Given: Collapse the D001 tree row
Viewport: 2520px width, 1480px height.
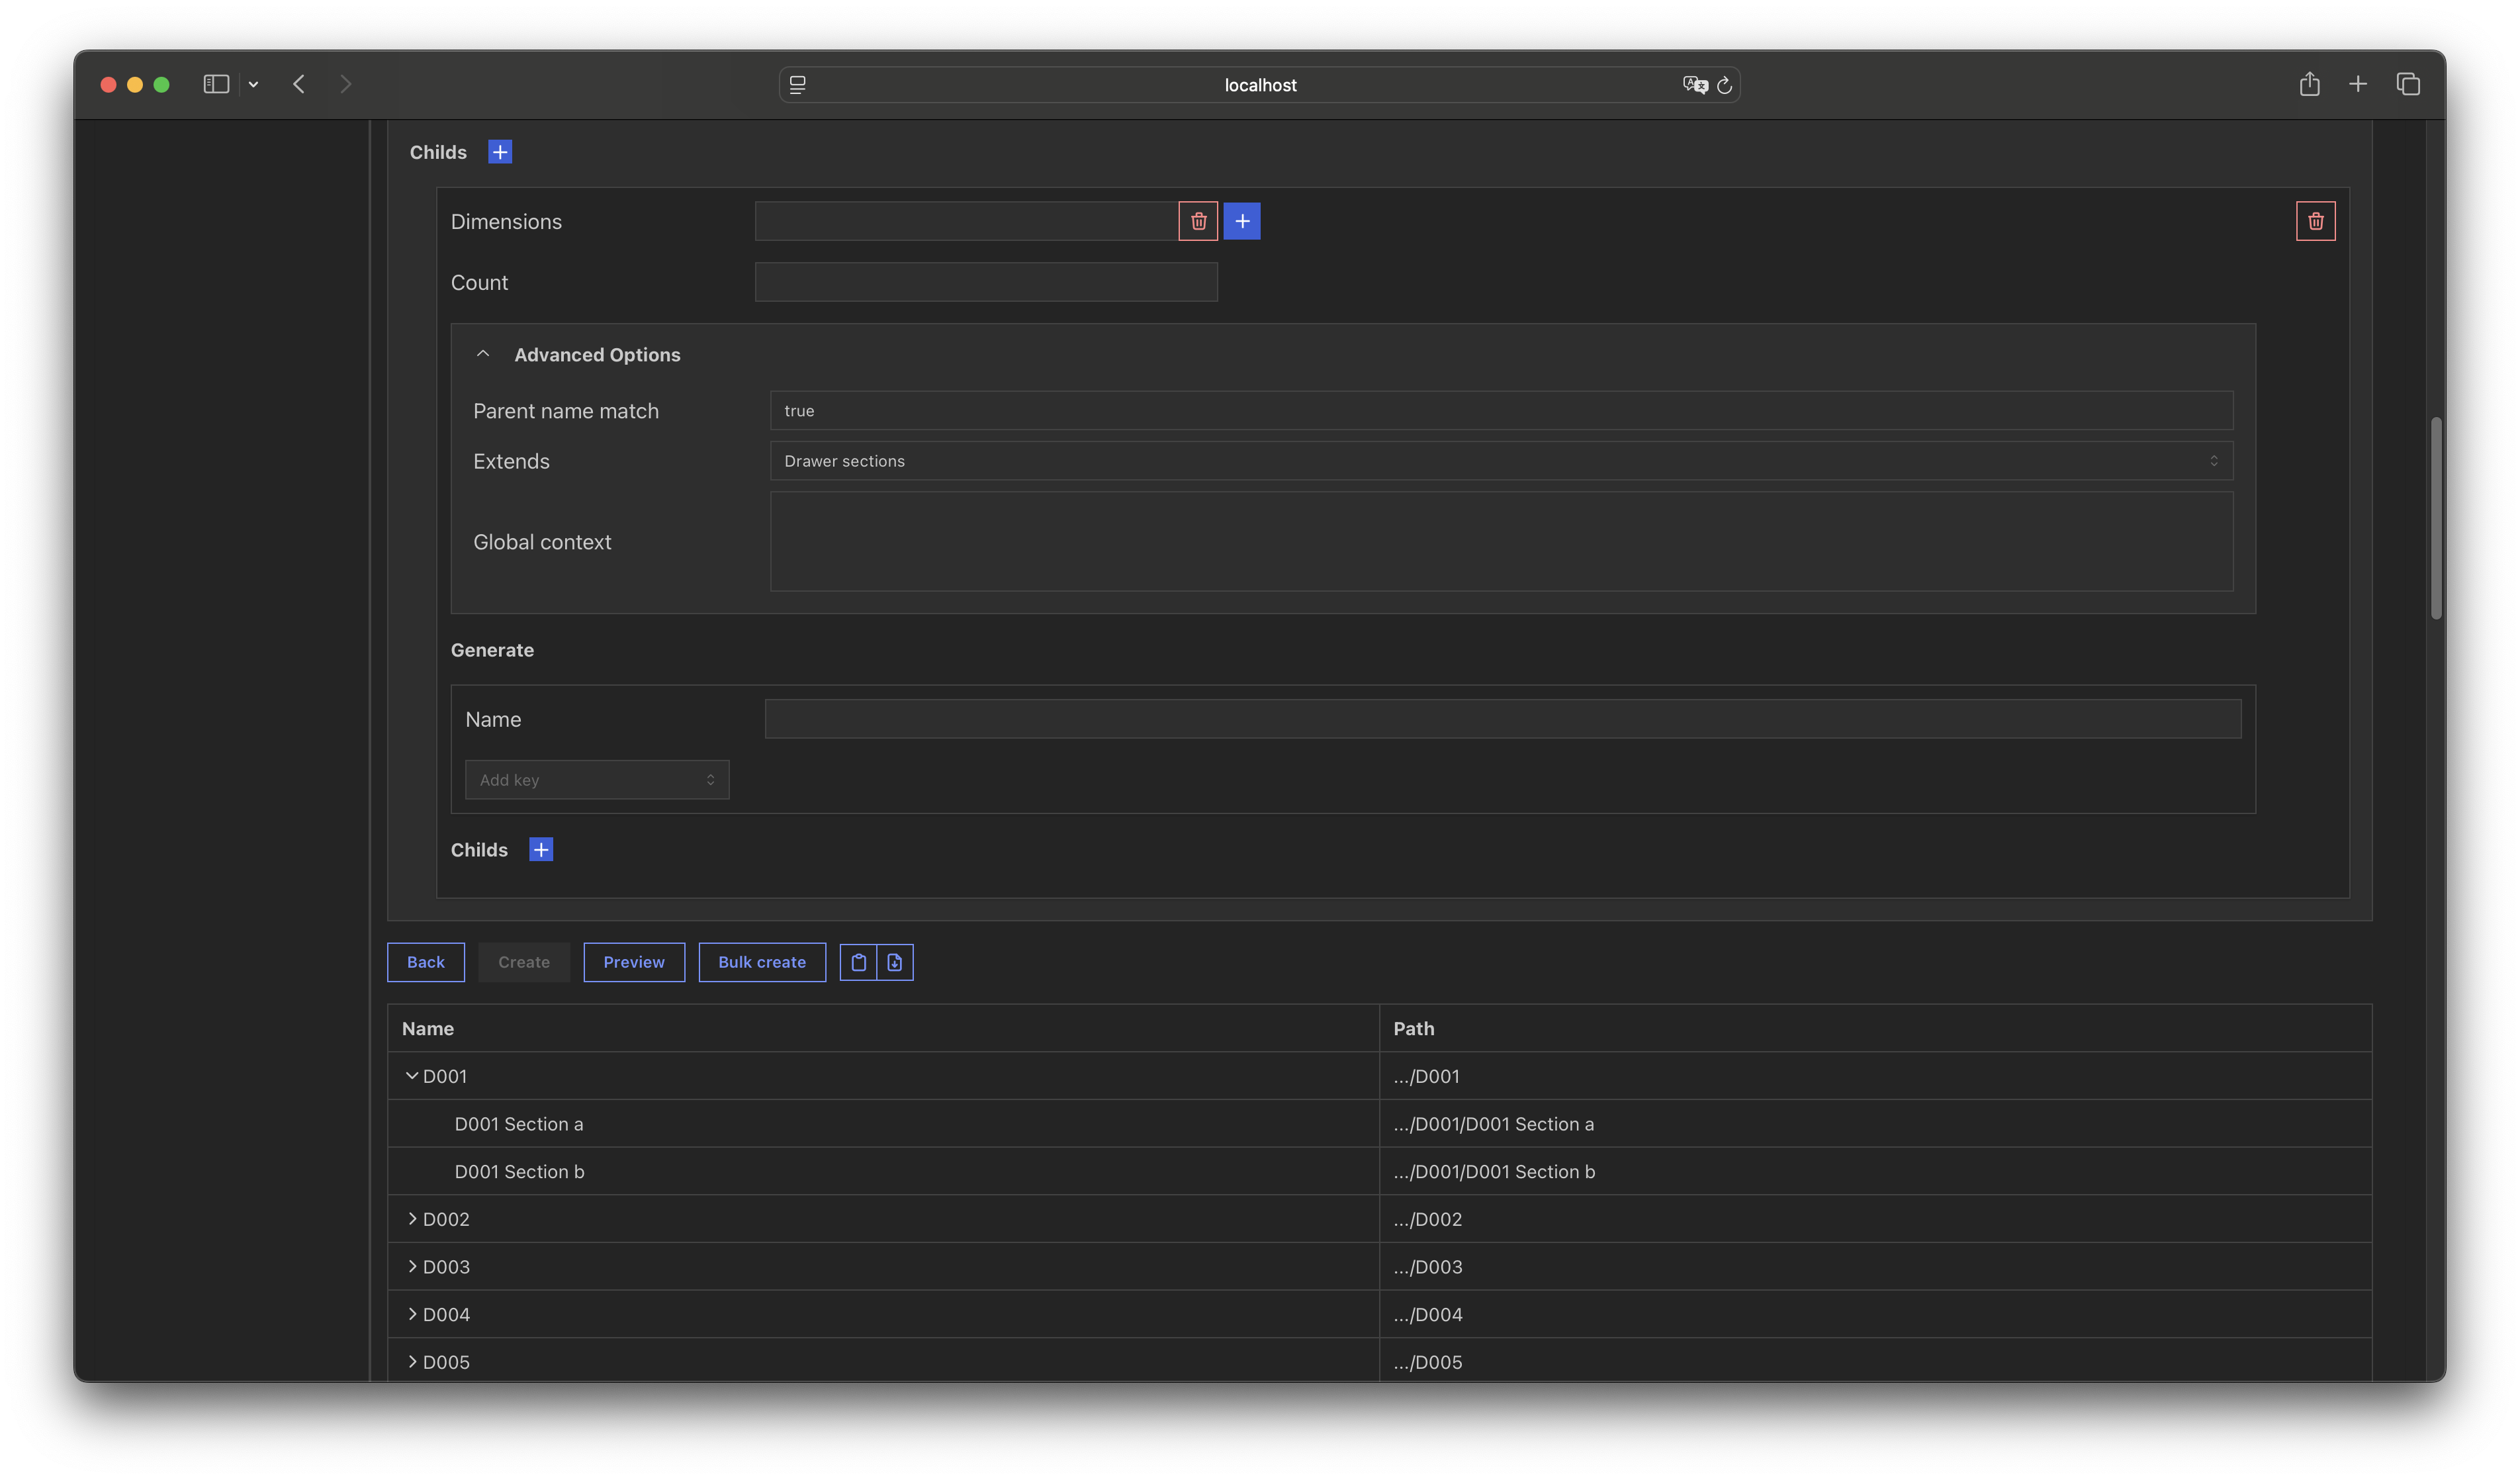Looking at the screenshot, I should [412, 1076].
